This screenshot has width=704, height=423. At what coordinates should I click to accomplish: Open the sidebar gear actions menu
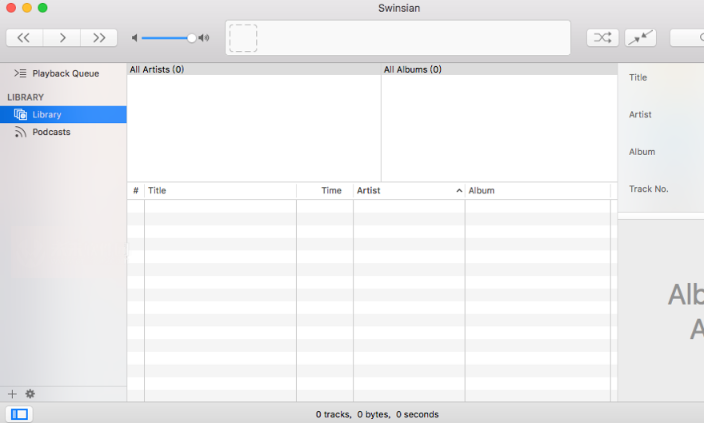point(30,394)
